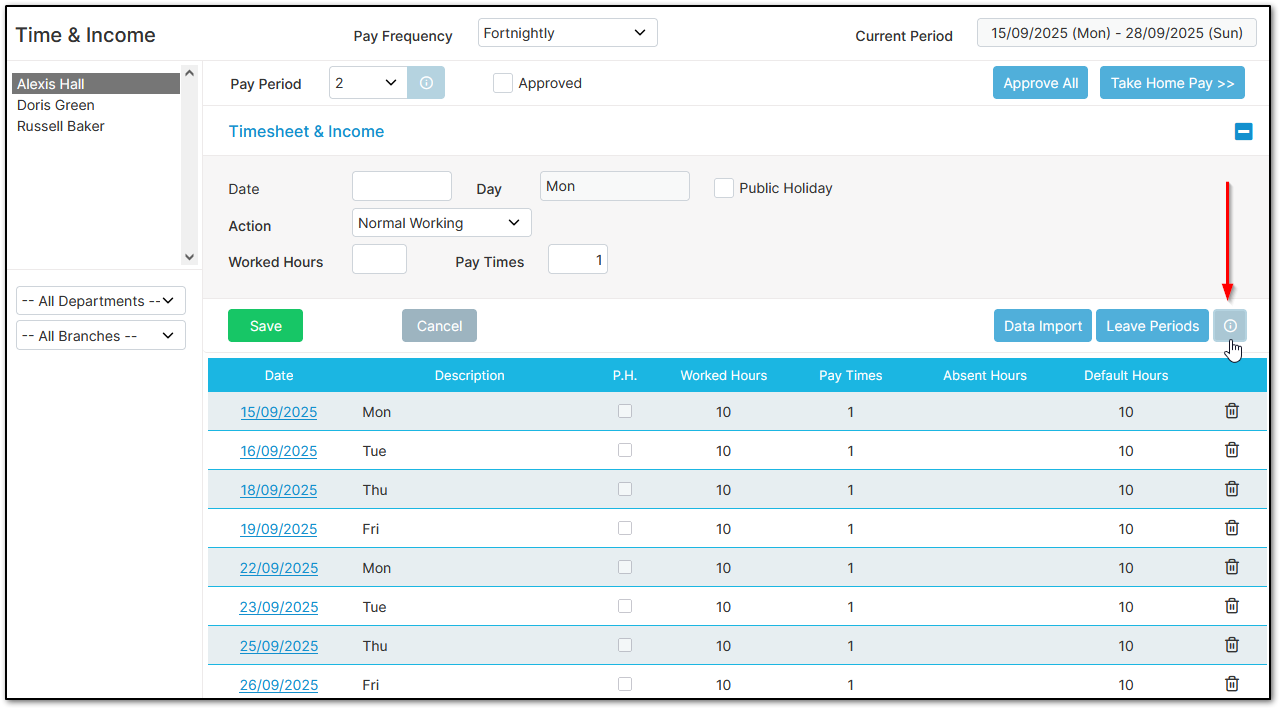The width and height of the screenshot is (1280, 709).
Task: Open the Pay Frequency dropdown
Action: tap(567, 33)
